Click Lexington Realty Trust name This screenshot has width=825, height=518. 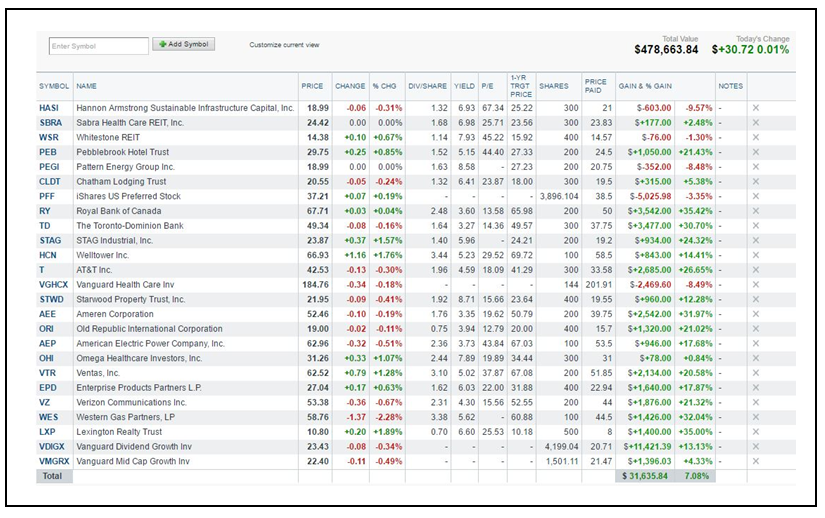119,432
